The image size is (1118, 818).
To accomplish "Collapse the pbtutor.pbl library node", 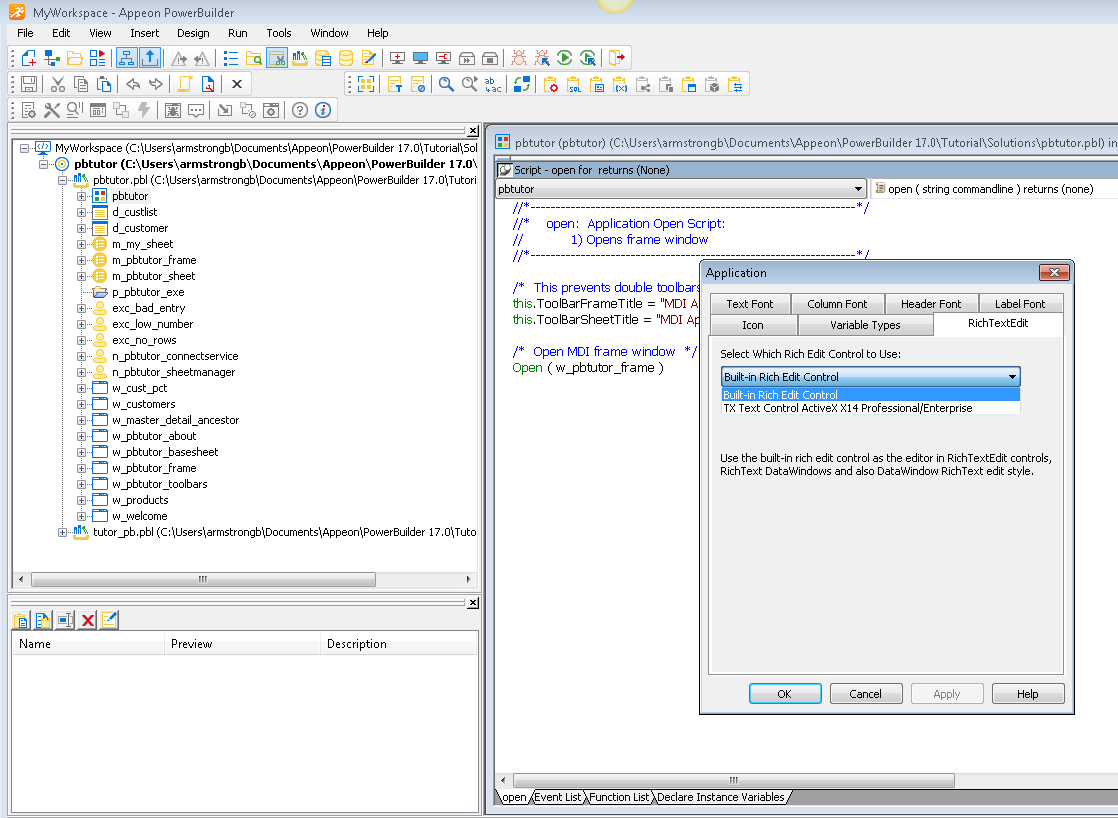I will pyautogui.click(x=63, y=180).
